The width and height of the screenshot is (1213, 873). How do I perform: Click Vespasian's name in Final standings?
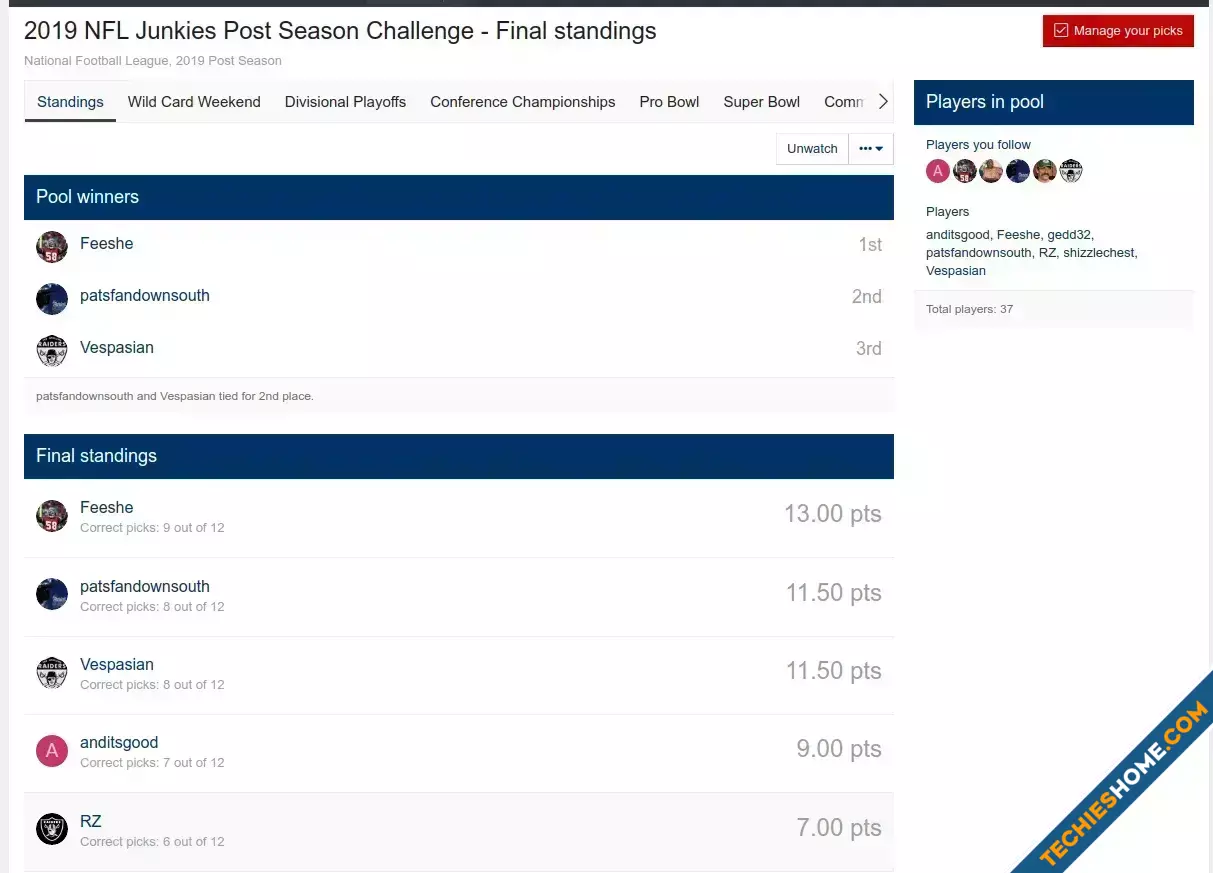[117, 665]
